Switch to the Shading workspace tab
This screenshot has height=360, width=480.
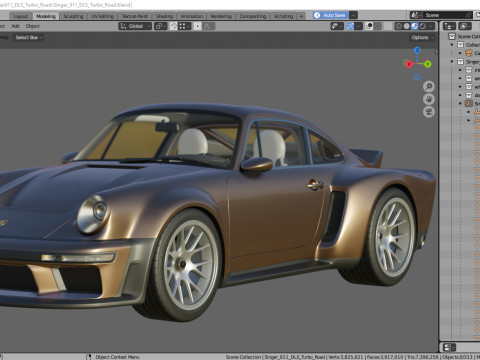coord(164,16)
